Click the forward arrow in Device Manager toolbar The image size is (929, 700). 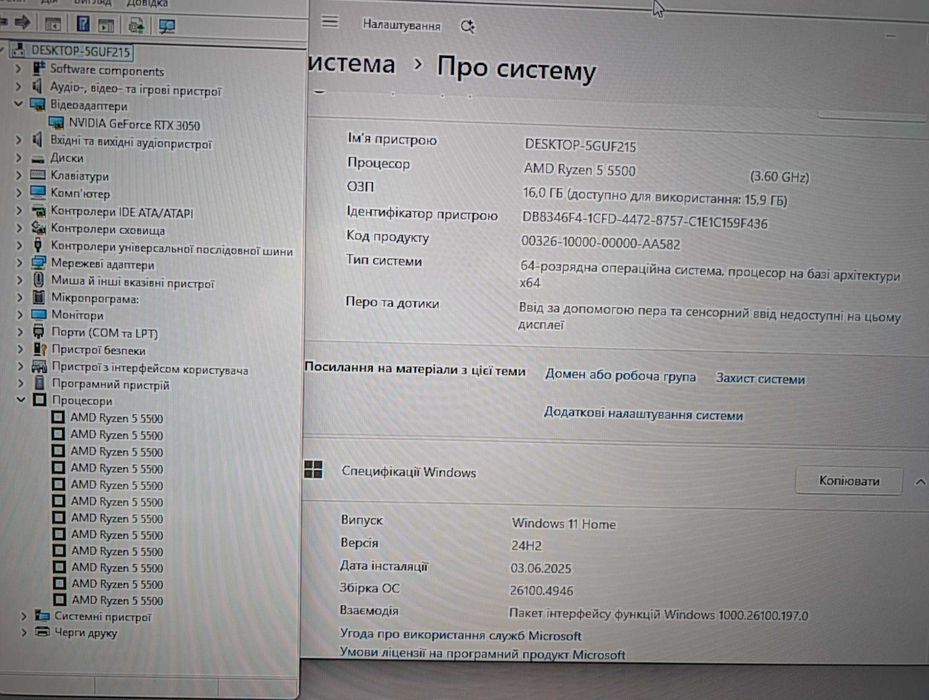tap(22, 23)
